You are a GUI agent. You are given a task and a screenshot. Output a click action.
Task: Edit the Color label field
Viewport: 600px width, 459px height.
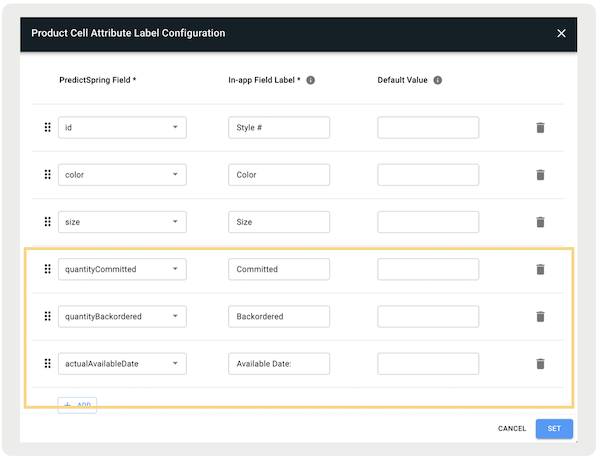point(279,175)
